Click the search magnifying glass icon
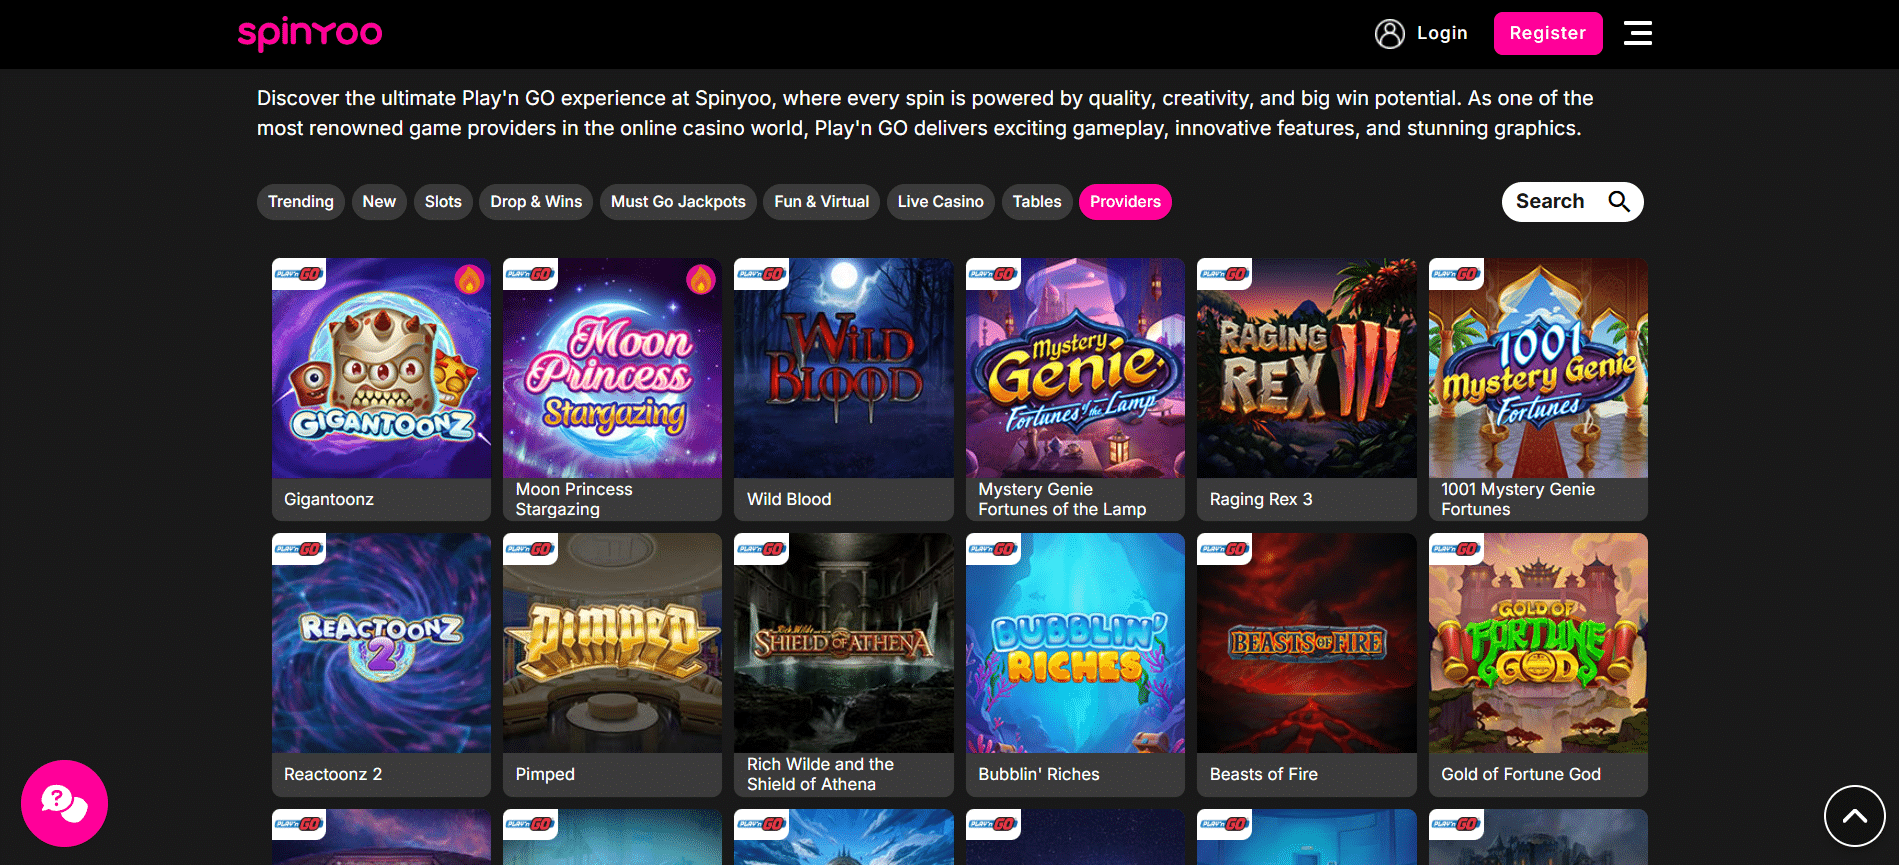1899x865 pixels. [x=1619, y=202]
